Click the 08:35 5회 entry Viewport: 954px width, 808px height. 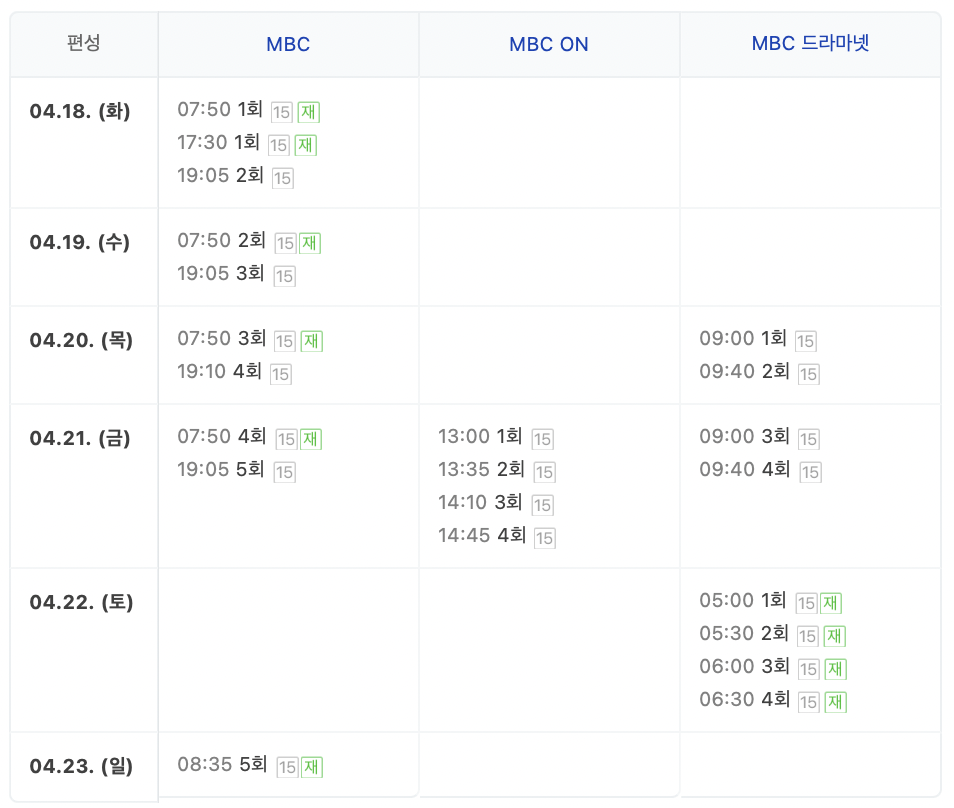point(223,764)
